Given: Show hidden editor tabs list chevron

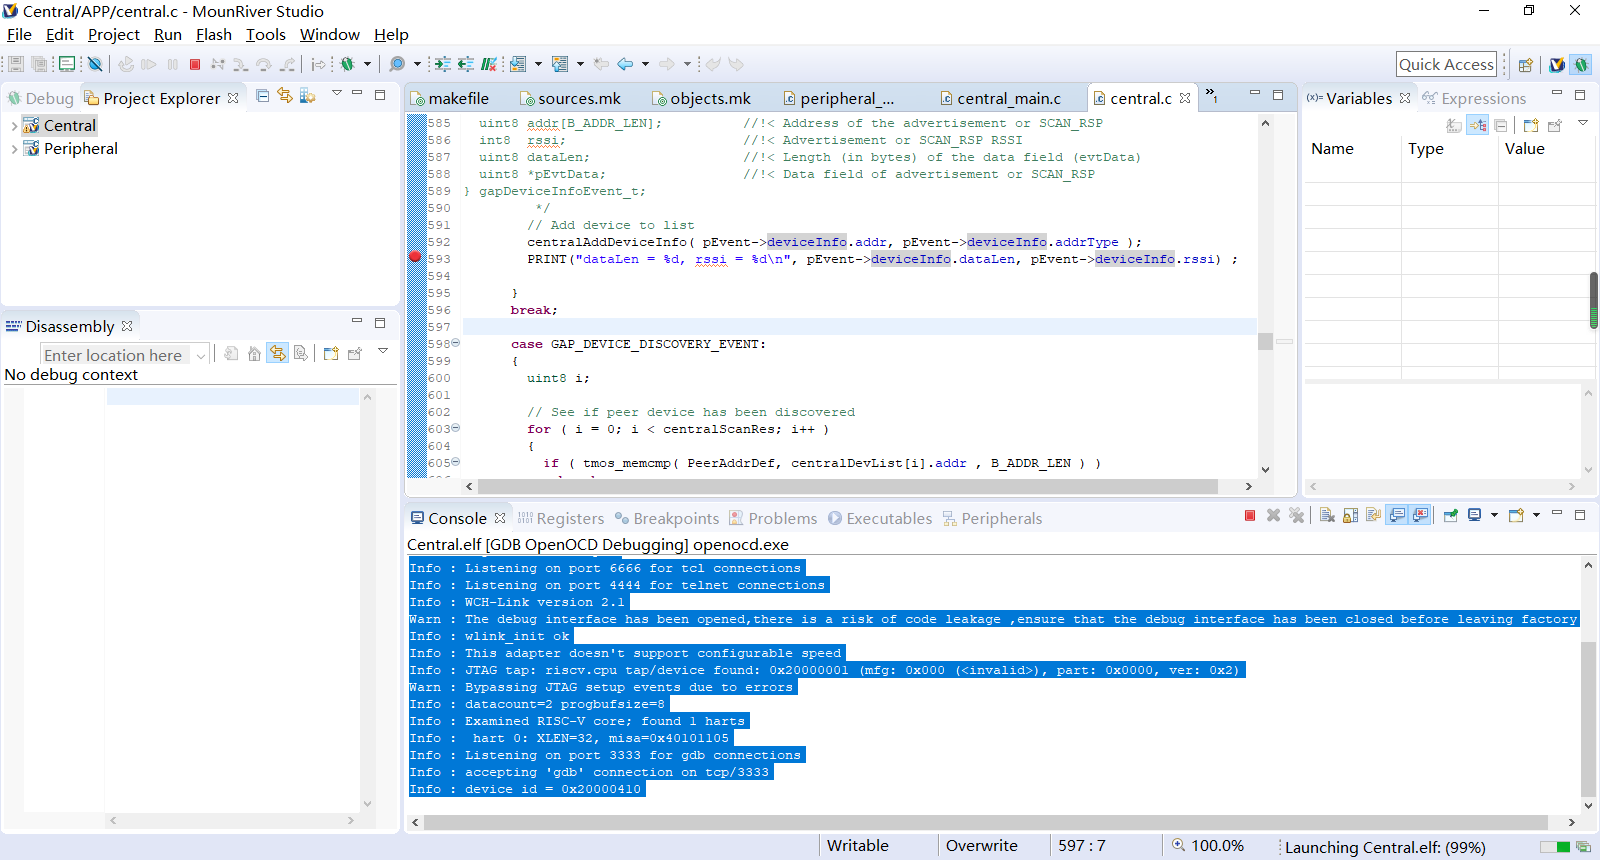Looking at the screenshot, I should (1211, 96).
